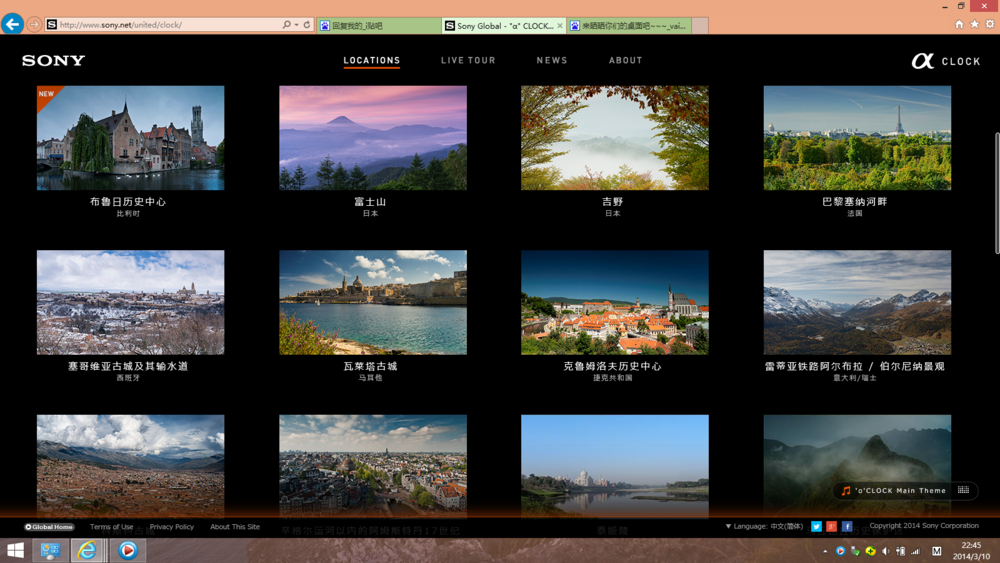This screenshot has width=1000, height=563.
Task: Open the About This Site link
Action: [x=235, y=527]
